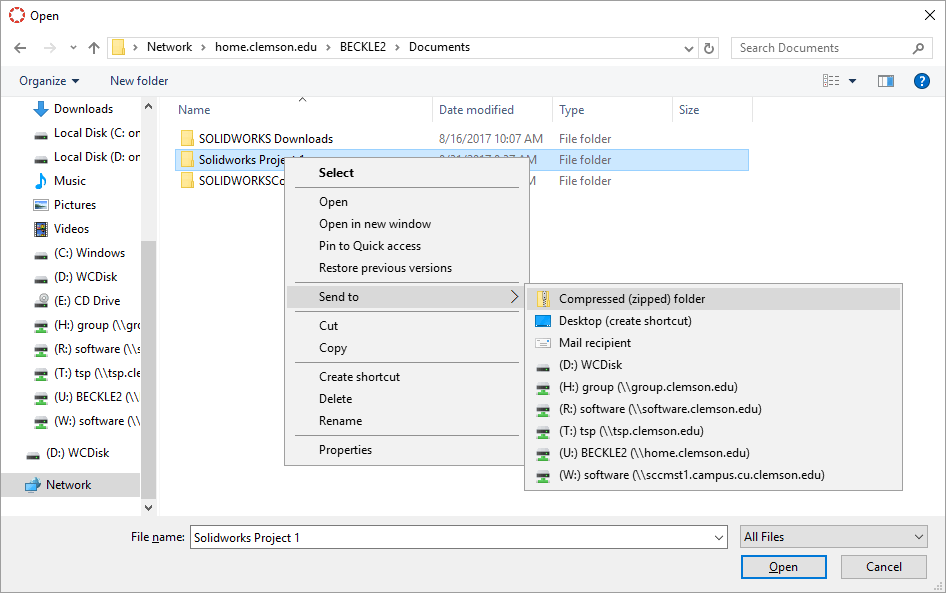Viewport: 946px width, 593px height.
Task: Click the Open button
Action: click(x=784, y=567)
